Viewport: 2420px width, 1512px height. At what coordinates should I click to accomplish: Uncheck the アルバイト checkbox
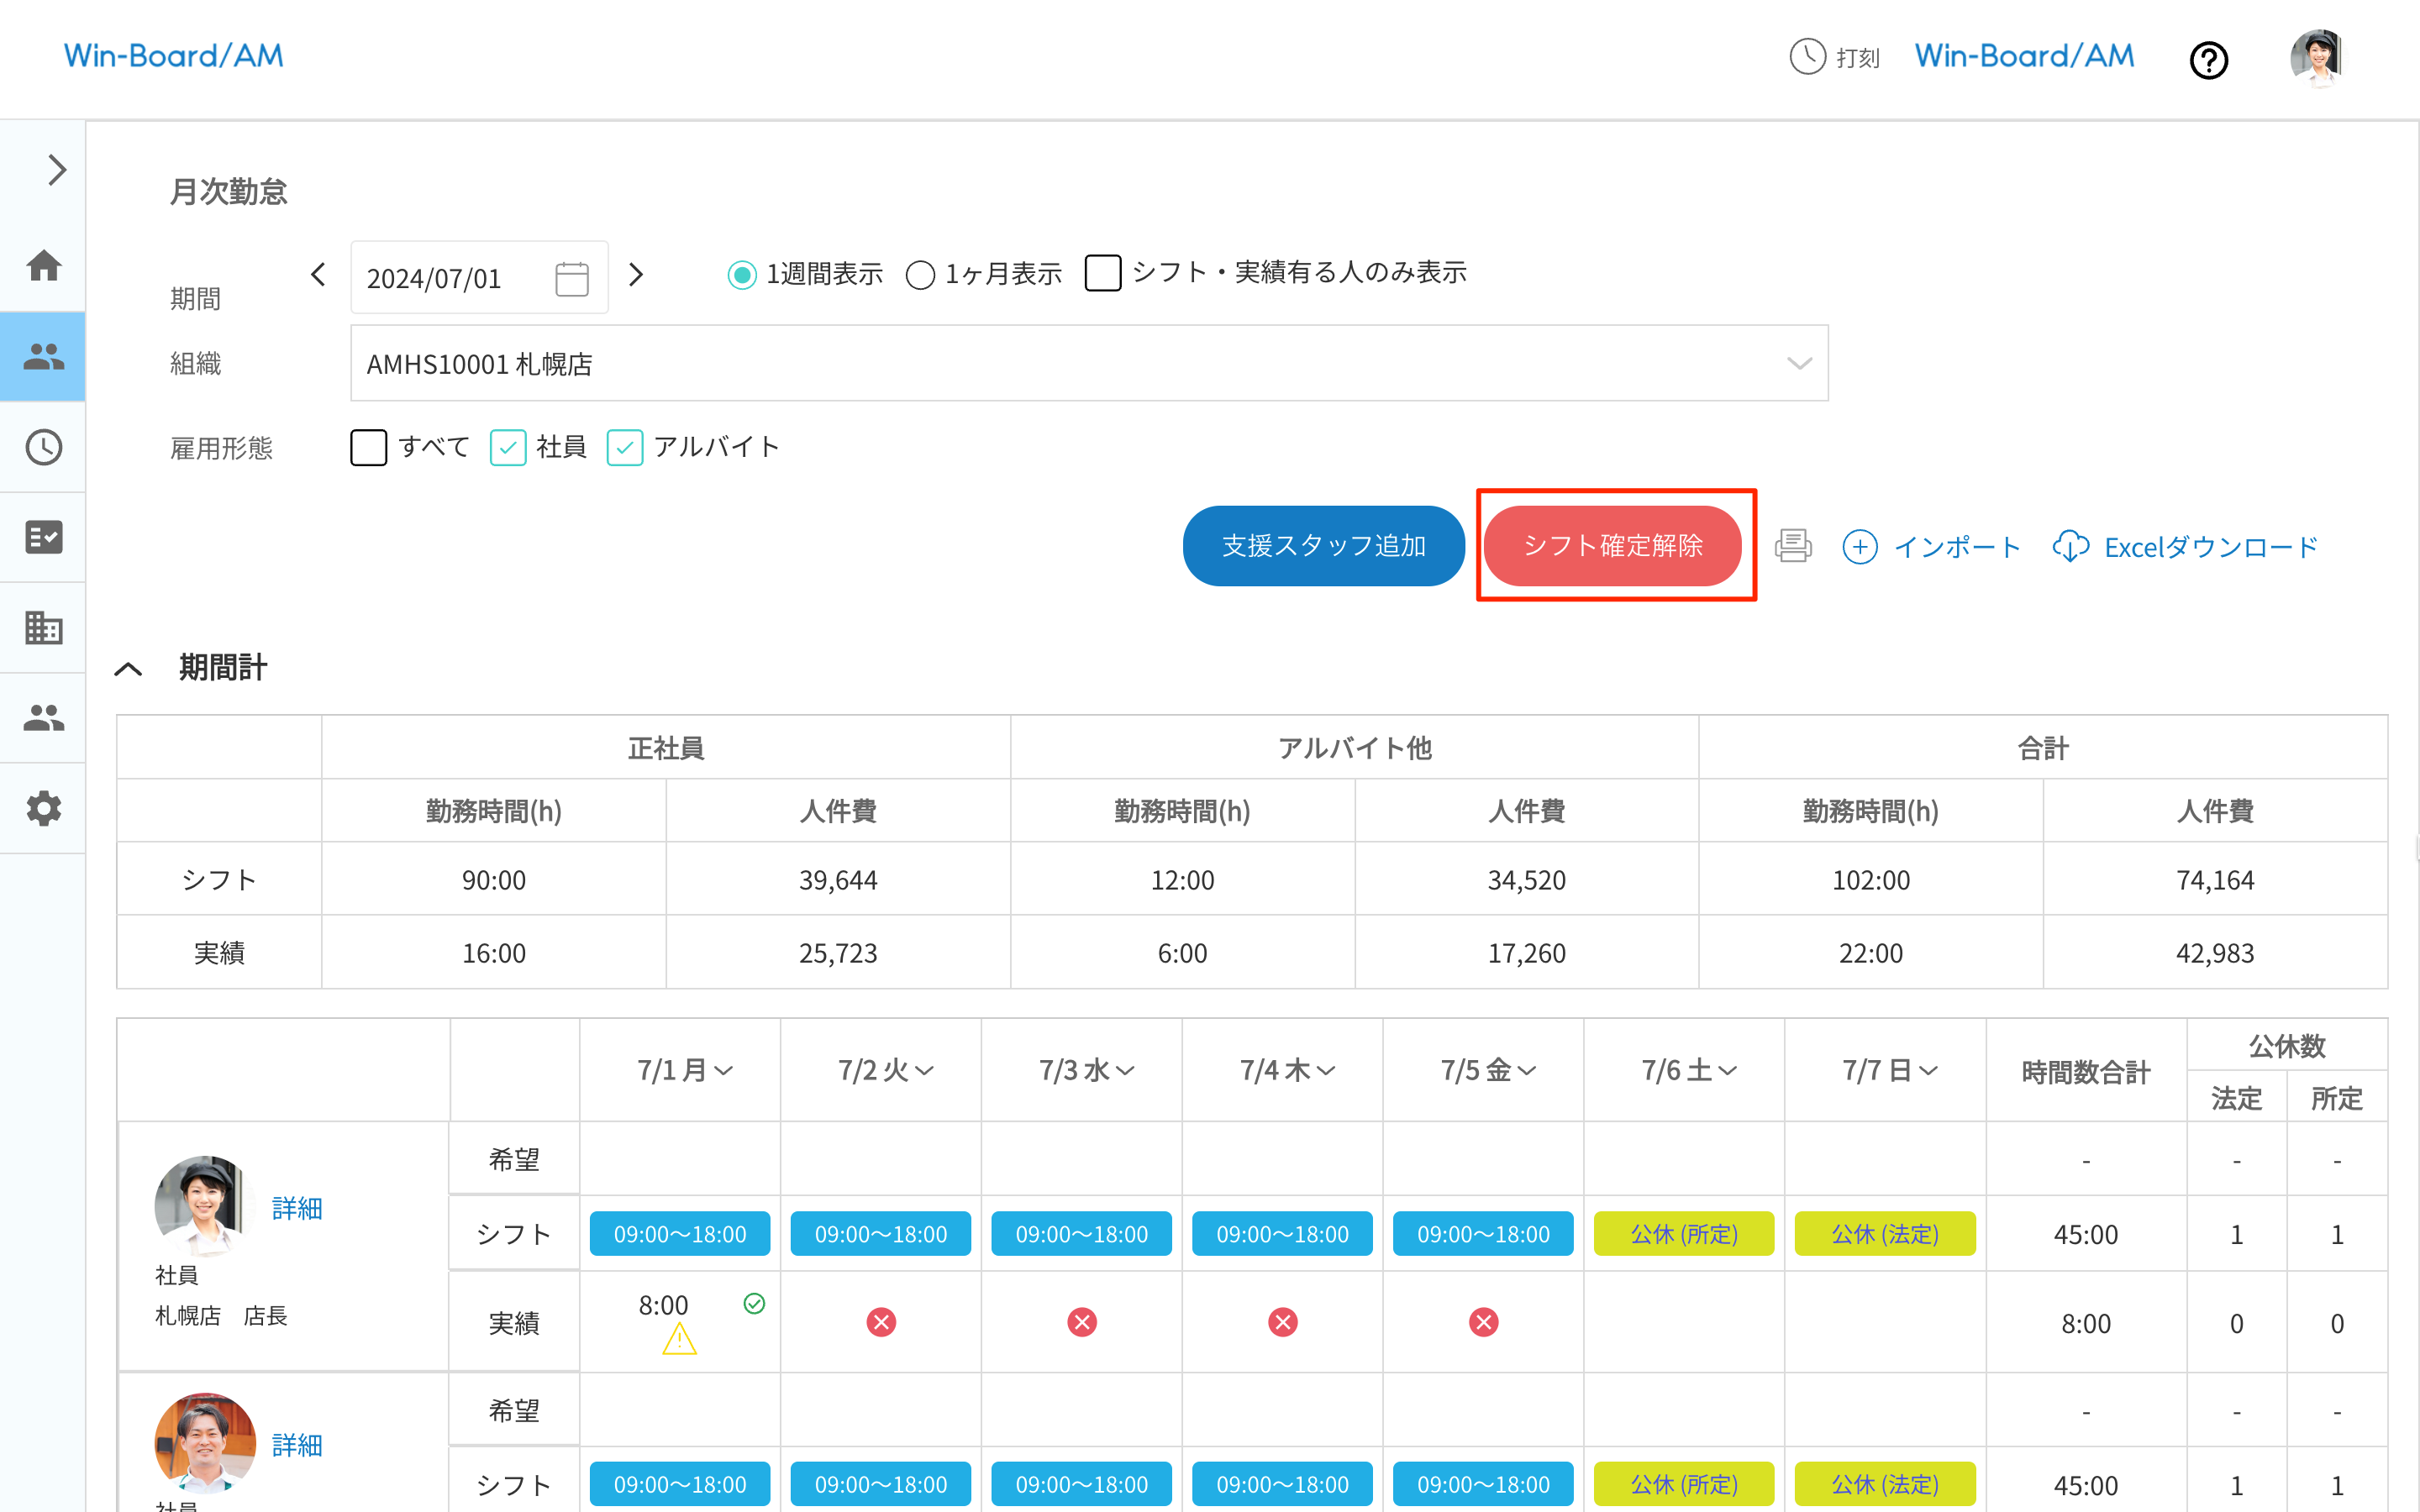[625, 447]
